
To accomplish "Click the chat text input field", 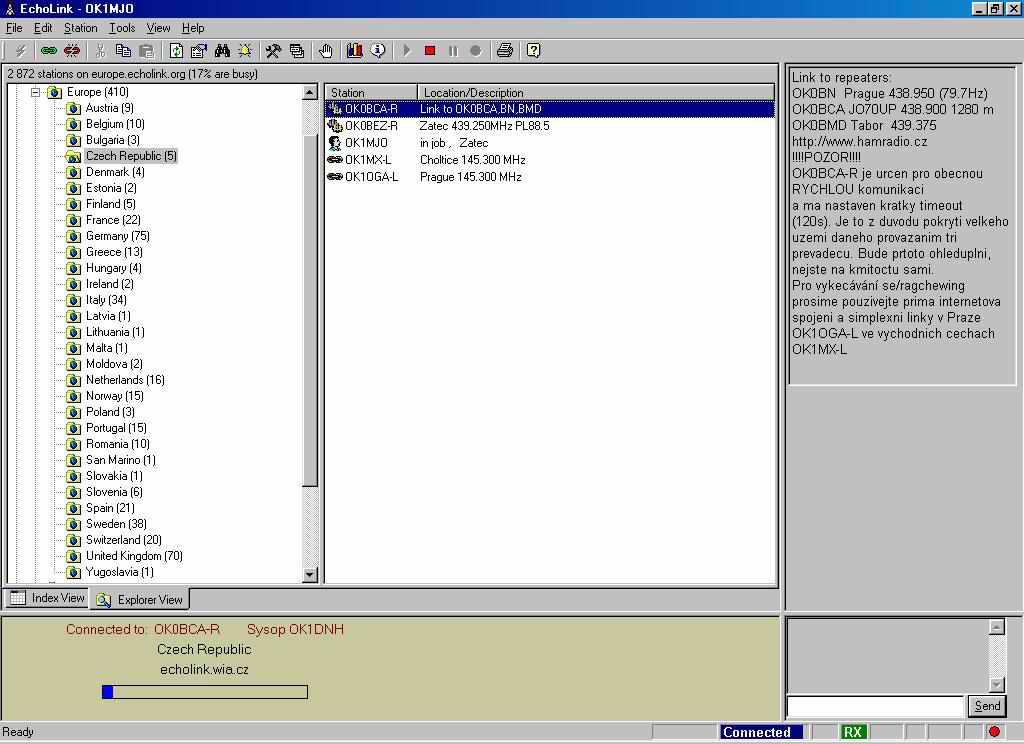I will pyautogui.click(x=876, y=706).
